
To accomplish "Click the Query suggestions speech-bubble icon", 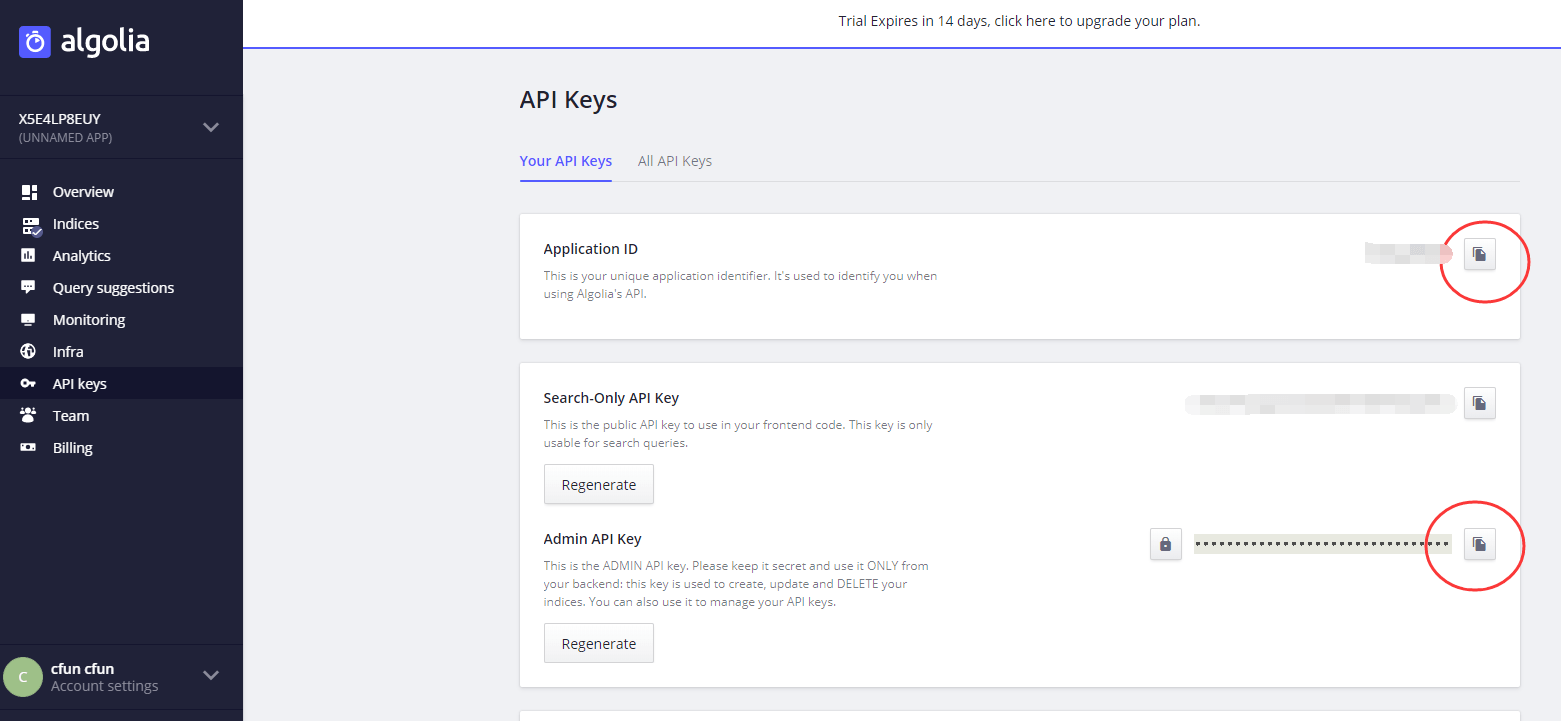I will coord(29,288).
